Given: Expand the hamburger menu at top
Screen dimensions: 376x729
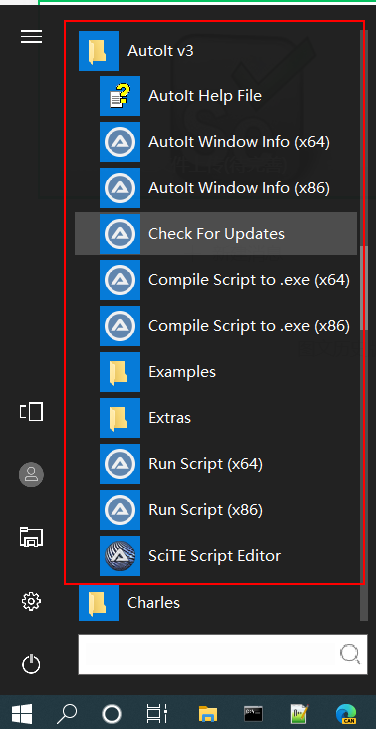Looking at the screenshot, I should [32, 36].
